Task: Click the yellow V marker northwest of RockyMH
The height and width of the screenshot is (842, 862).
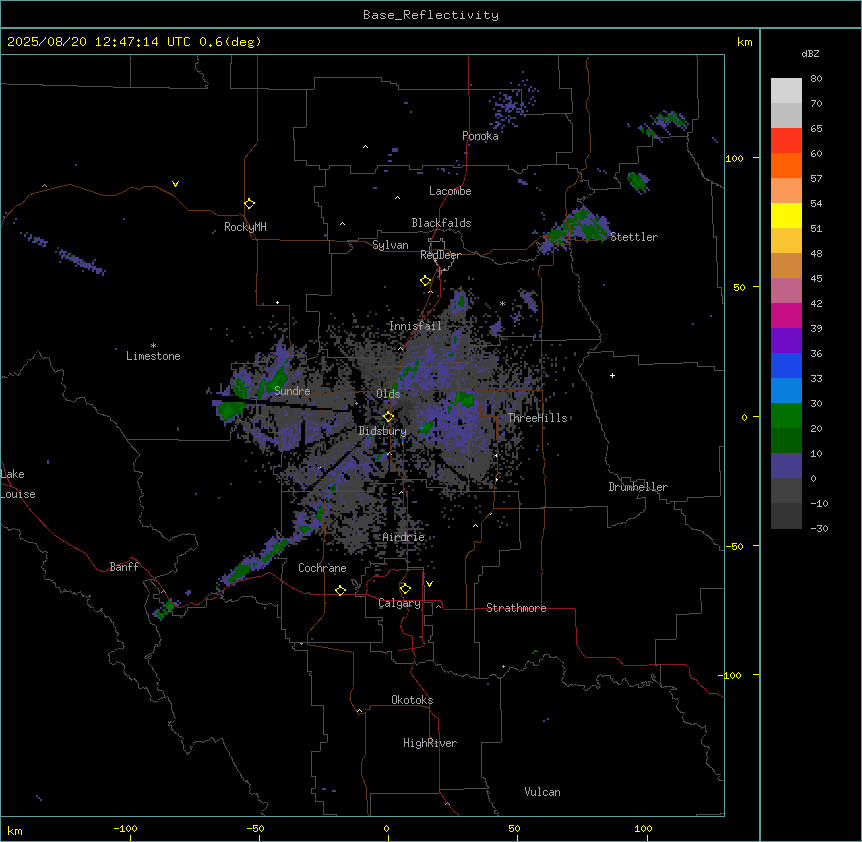Action: 175,184
